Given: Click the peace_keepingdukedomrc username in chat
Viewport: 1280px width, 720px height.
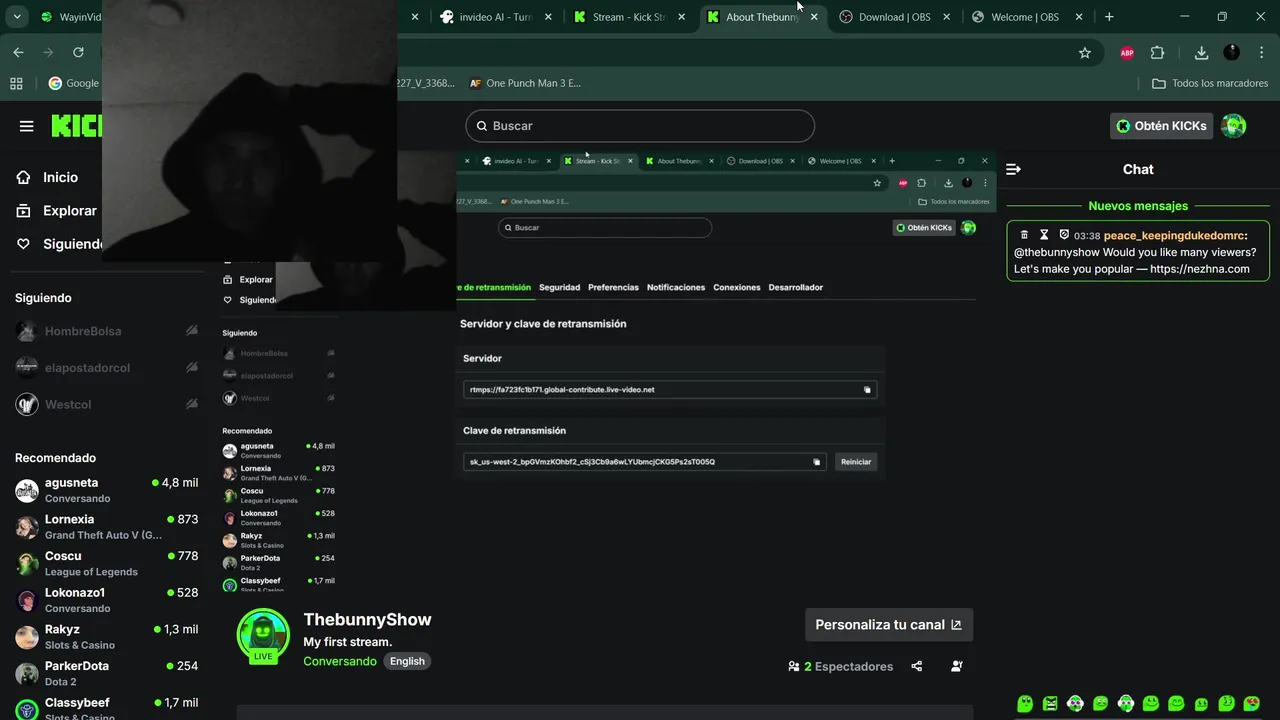Looking at the screenshot, I should (x=1174, y=235).
